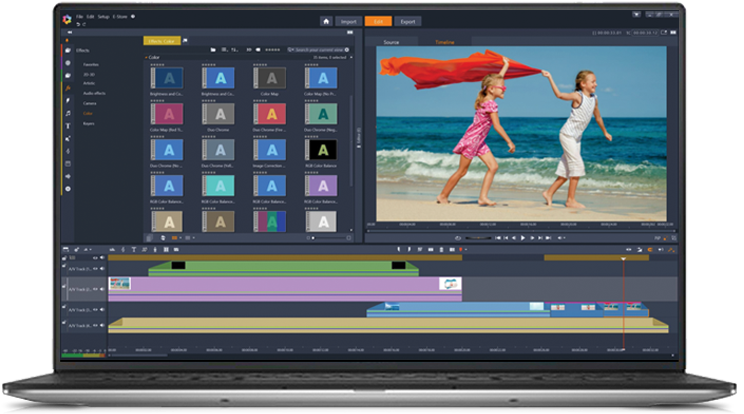Click the Effects: Color library tab
Screen dimensions: 744x414
tap(161, 41)
